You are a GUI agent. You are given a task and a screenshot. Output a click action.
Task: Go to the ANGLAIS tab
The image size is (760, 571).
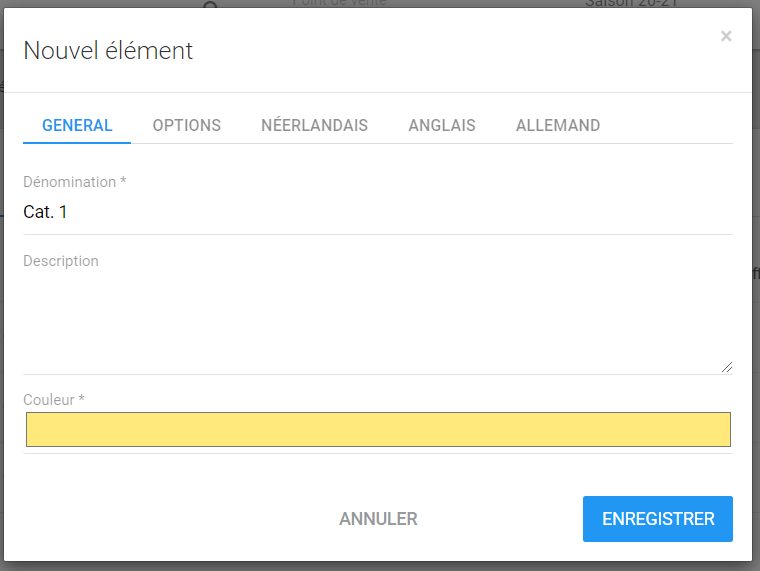coord(442,126)
